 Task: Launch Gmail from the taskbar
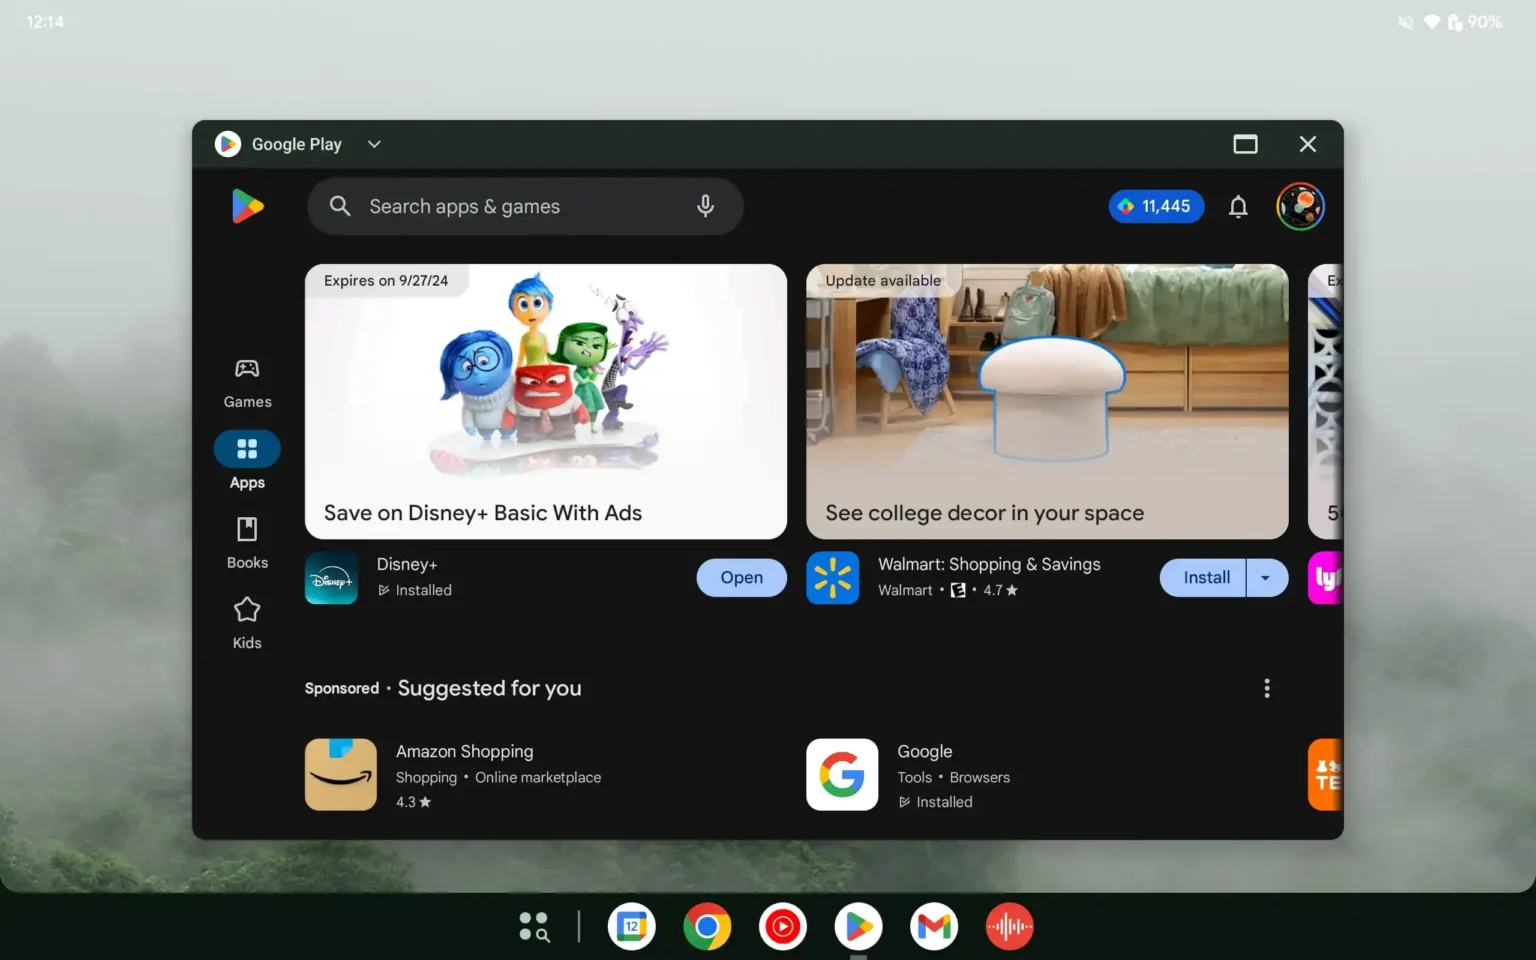tap(933, 926)
